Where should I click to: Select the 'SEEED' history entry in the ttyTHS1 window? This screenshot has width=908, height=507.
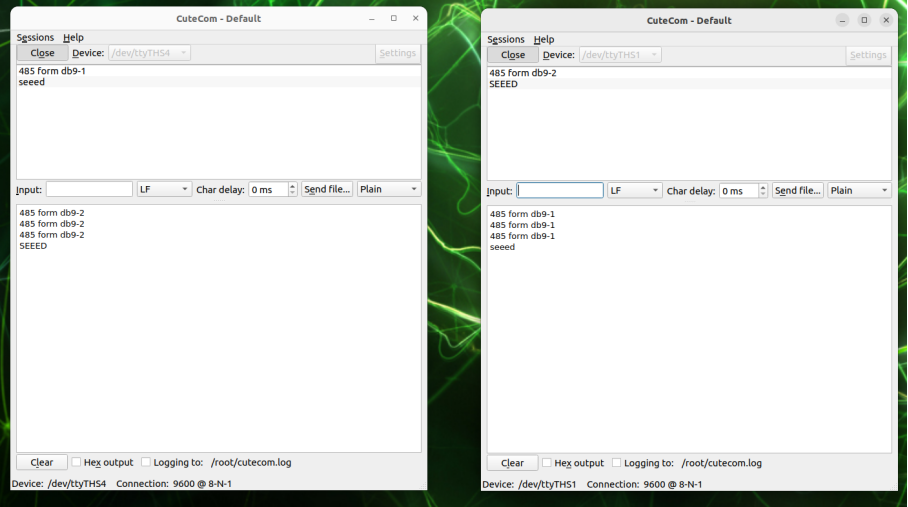pyautogui.click(x=504, y=84)
